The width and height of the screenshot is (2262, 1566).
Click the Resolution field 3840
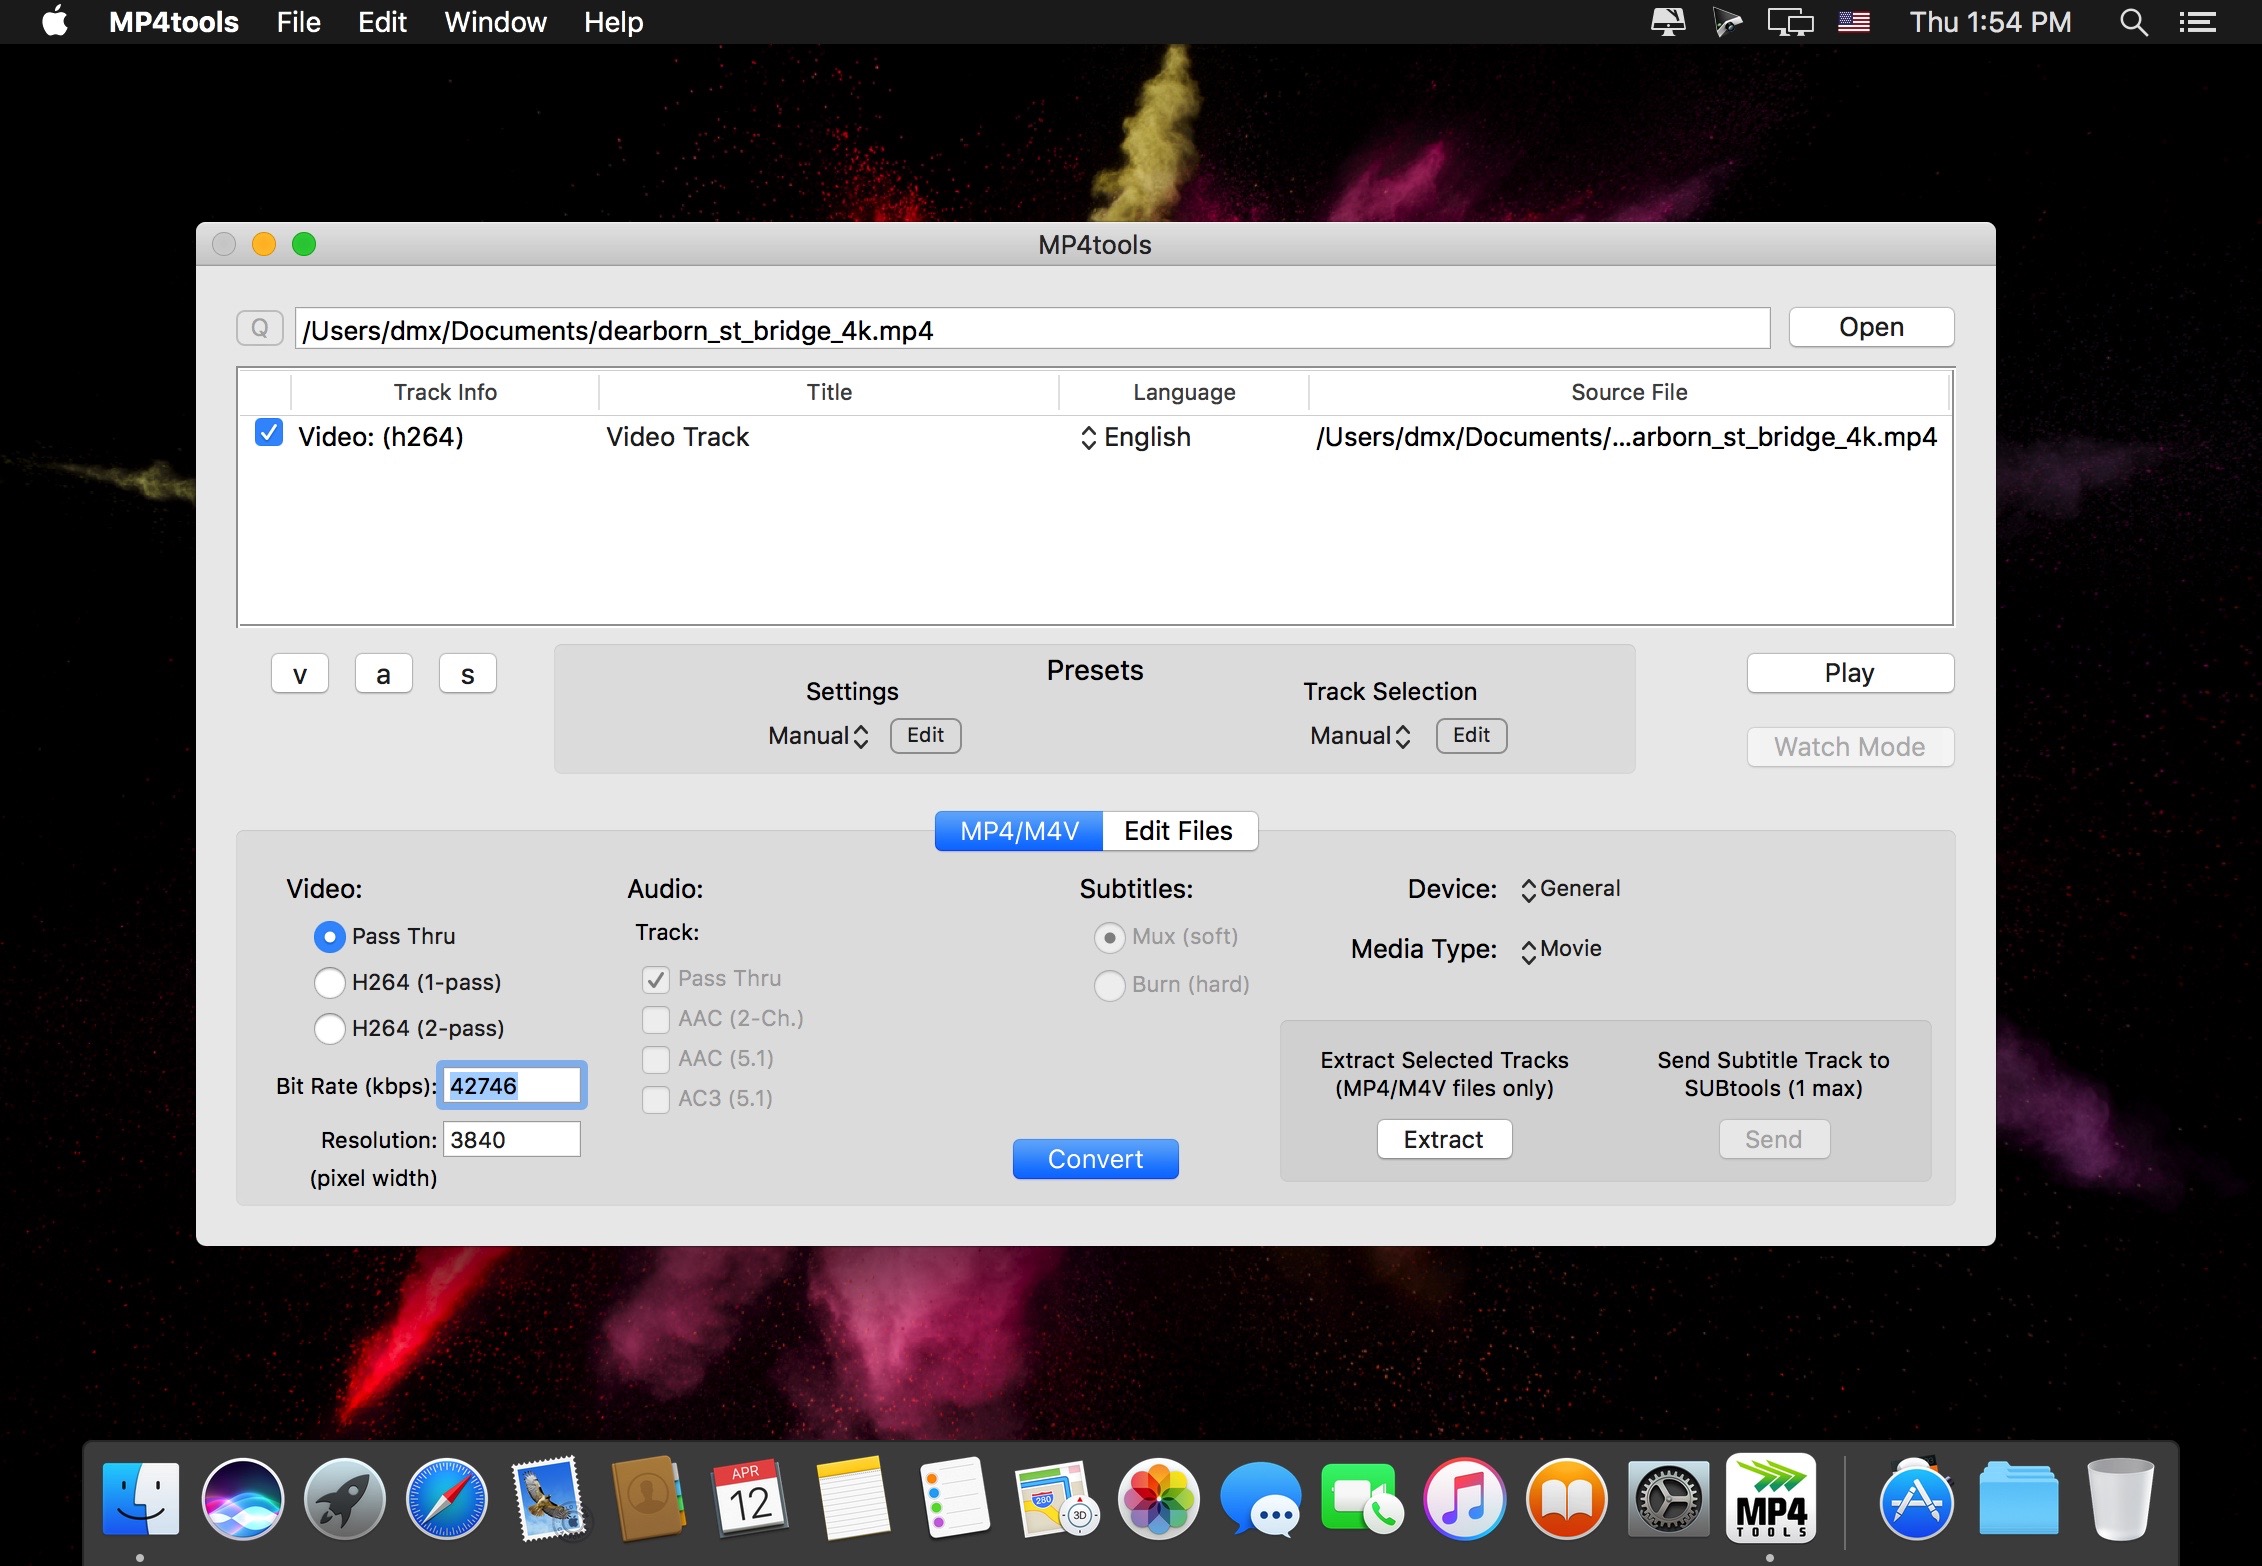click(512, 1140)
